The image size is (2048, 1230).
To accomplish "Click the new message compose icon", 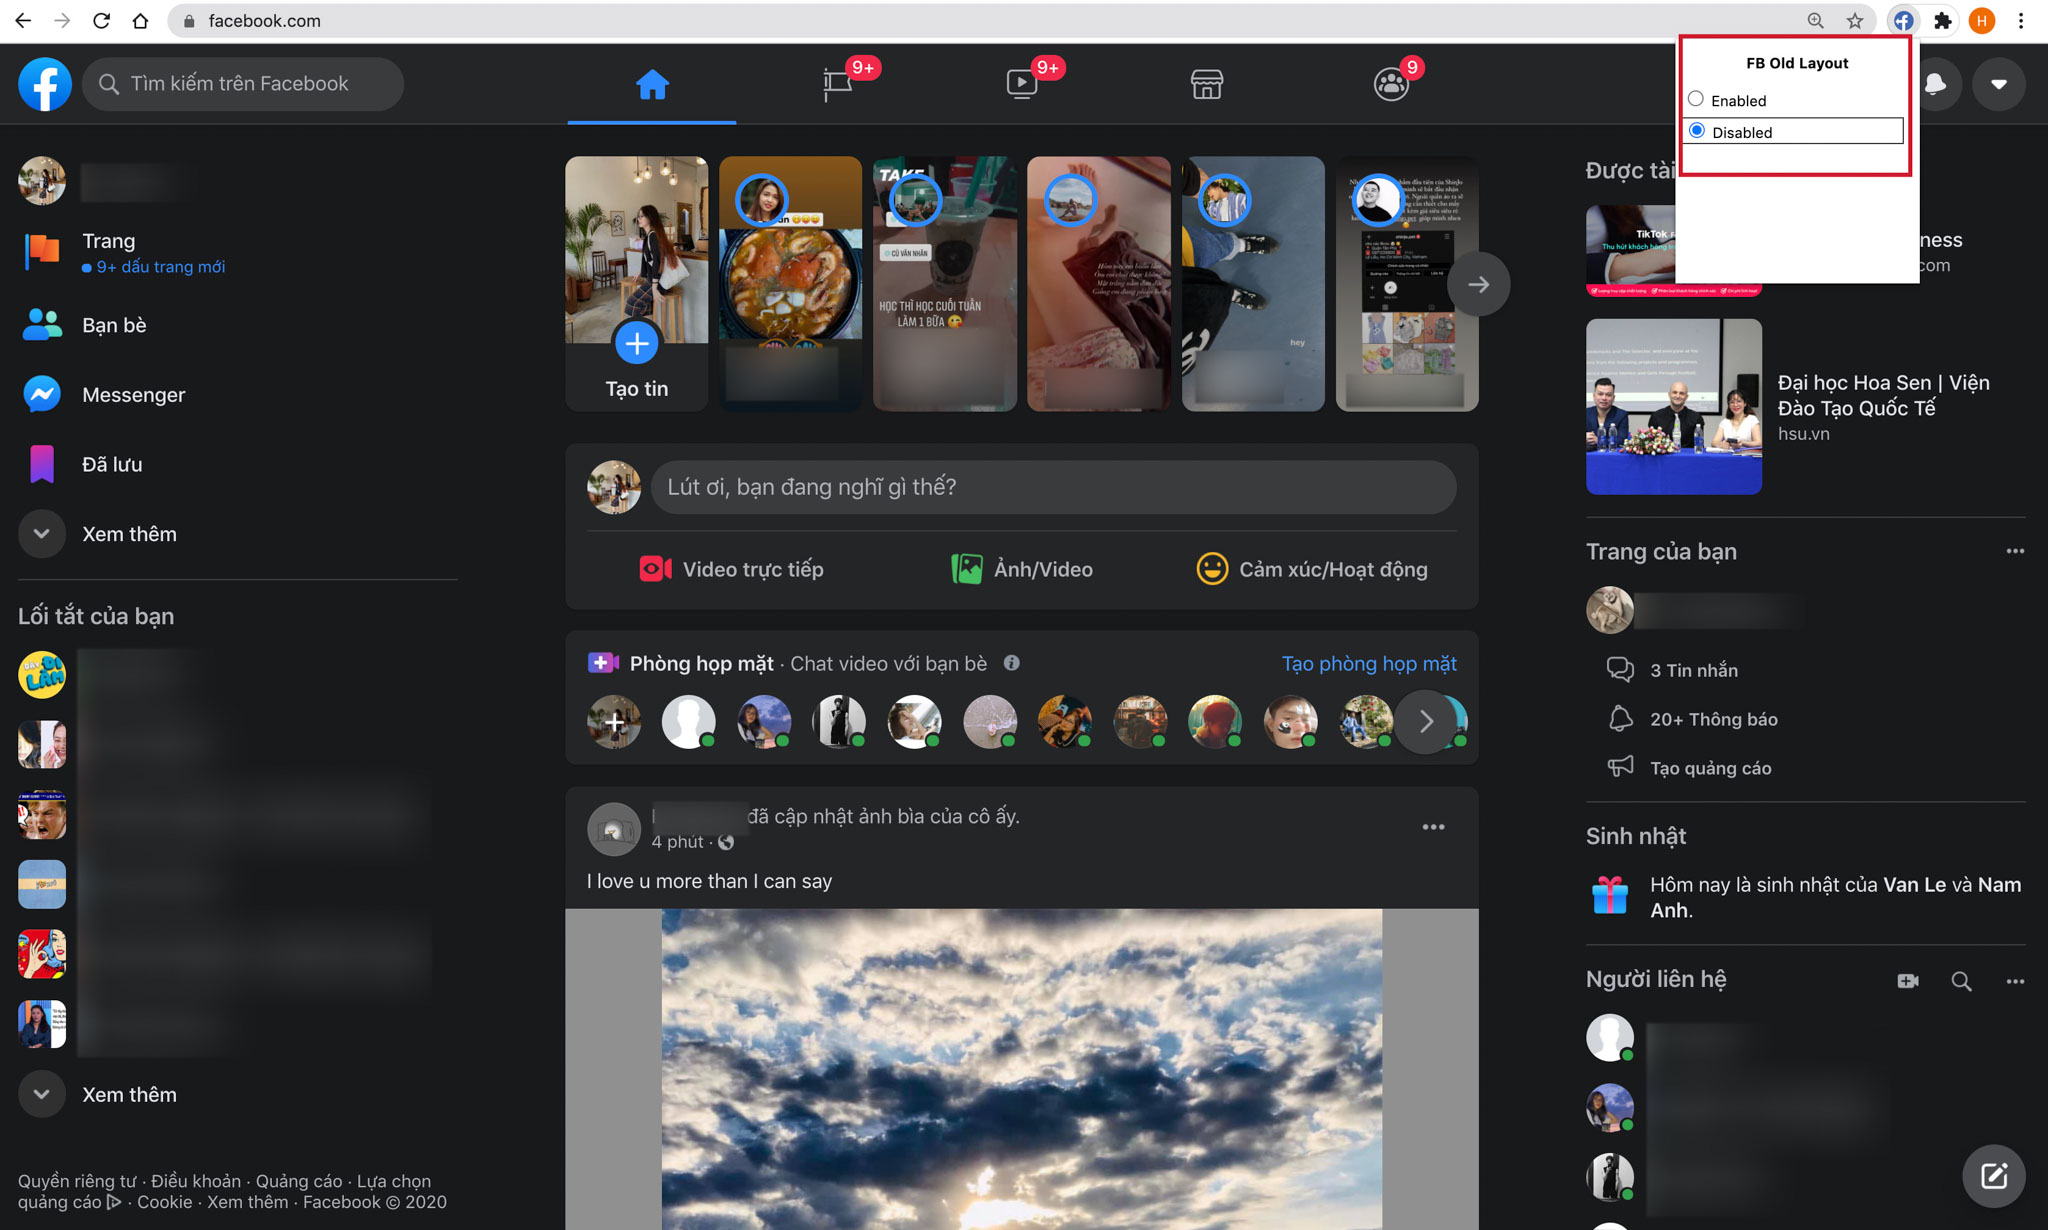I will point(1994,1175).
